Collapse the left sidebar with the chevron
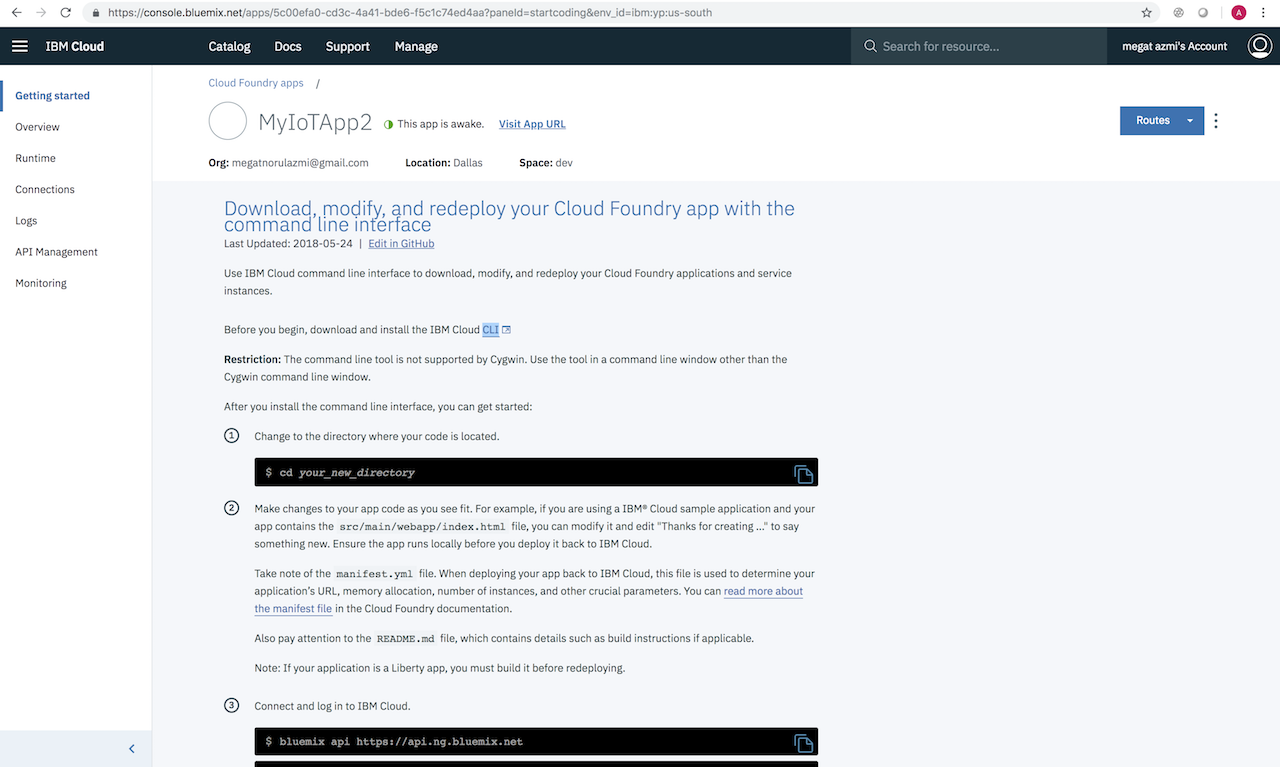 131,749
